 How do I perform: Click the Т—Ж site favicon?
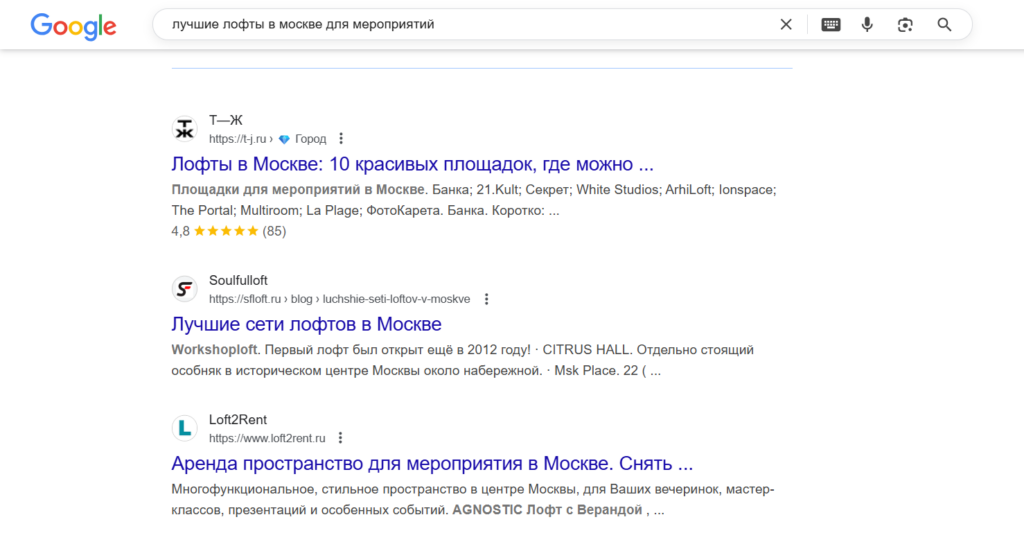coord(185,129)
